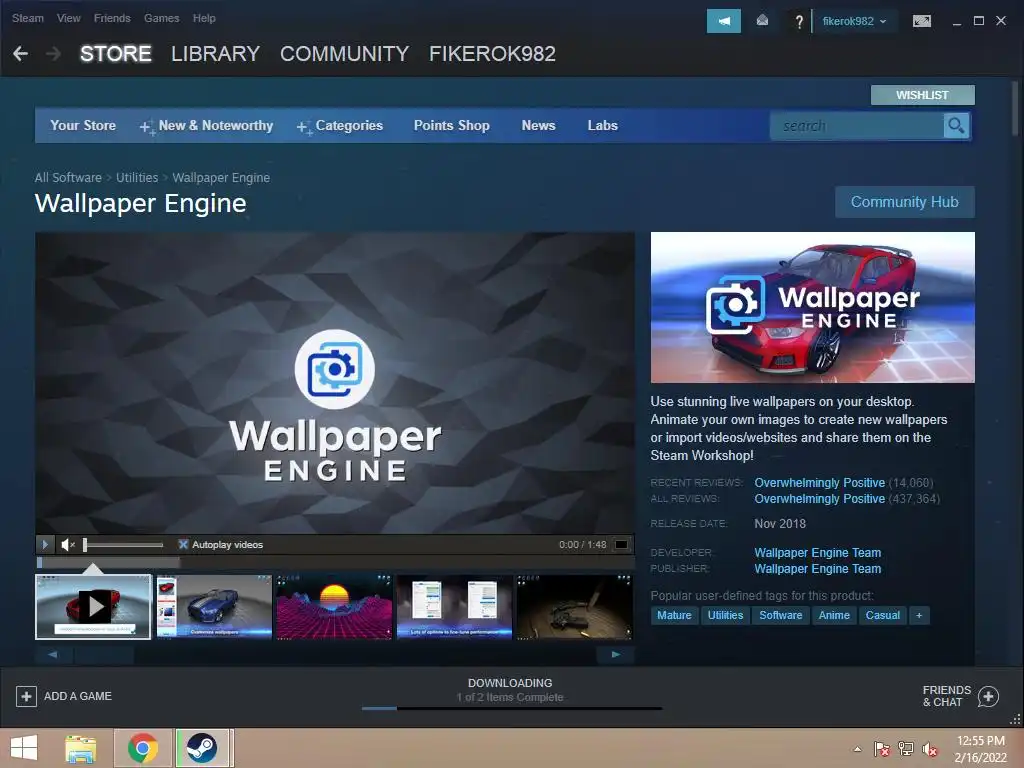
Task: Play the video with play button
Action: (44, 544)
